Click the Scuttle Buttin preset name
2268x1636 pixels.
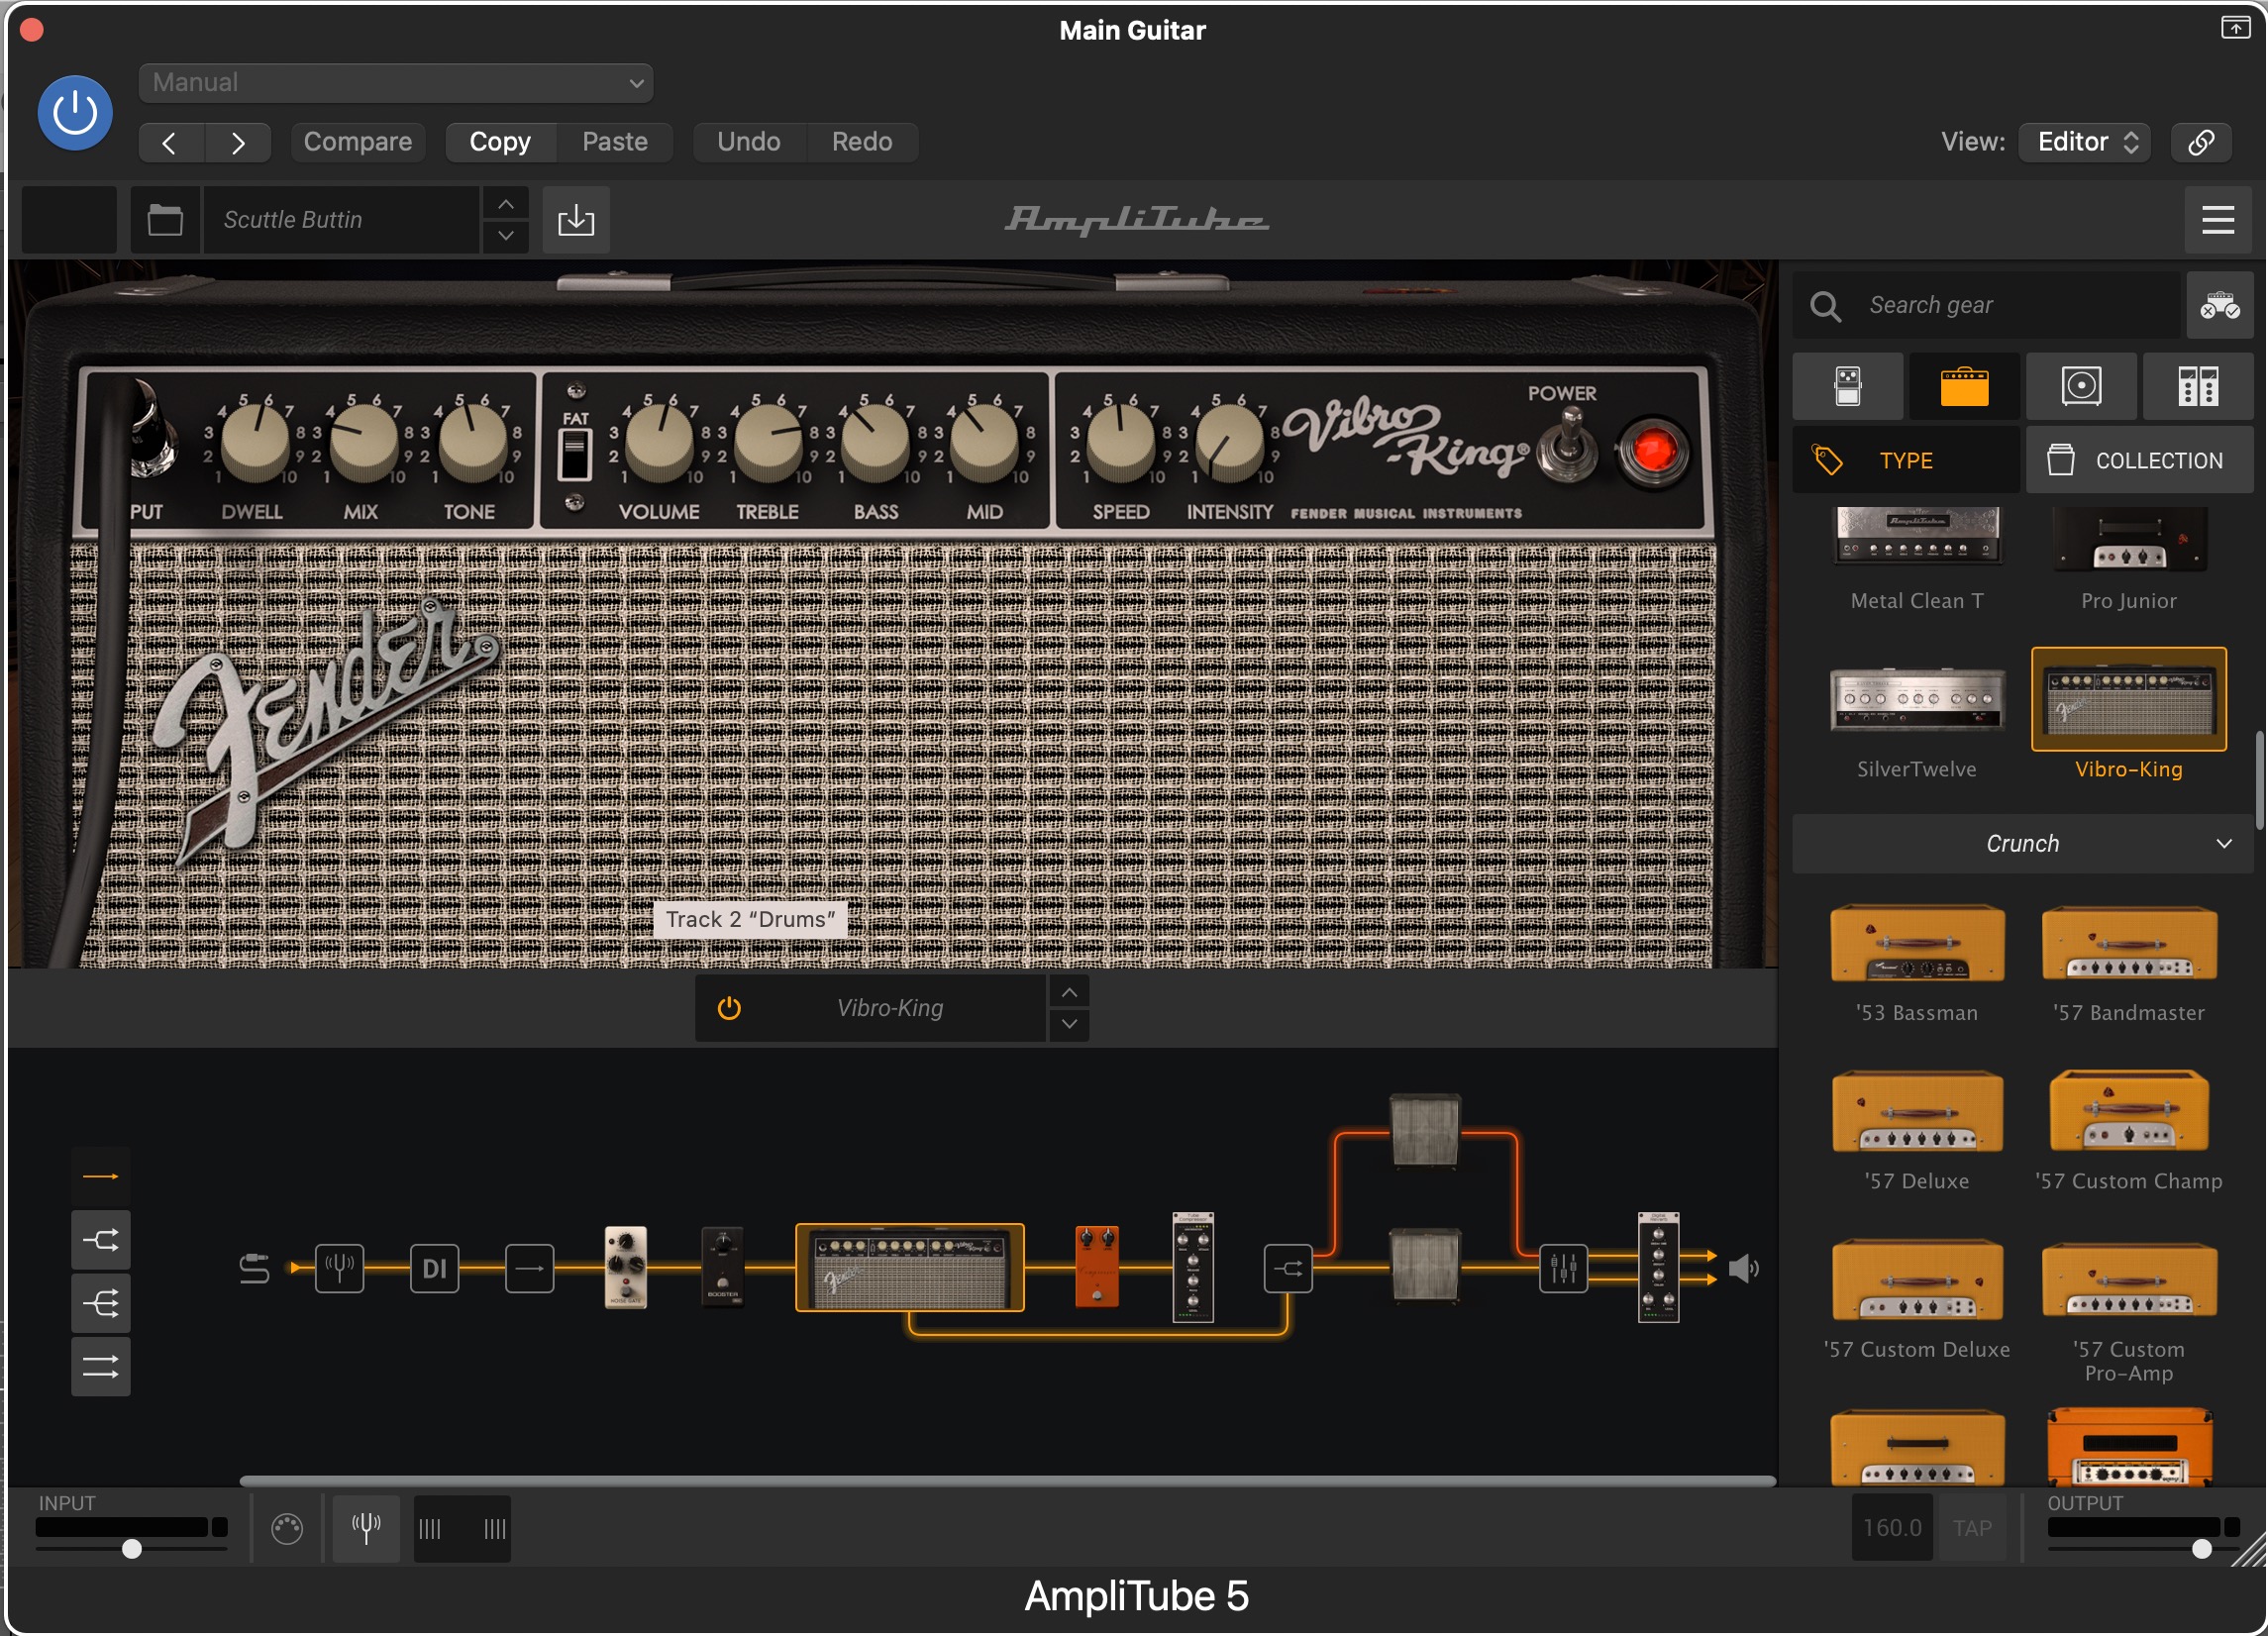click(x=340, y=219)
